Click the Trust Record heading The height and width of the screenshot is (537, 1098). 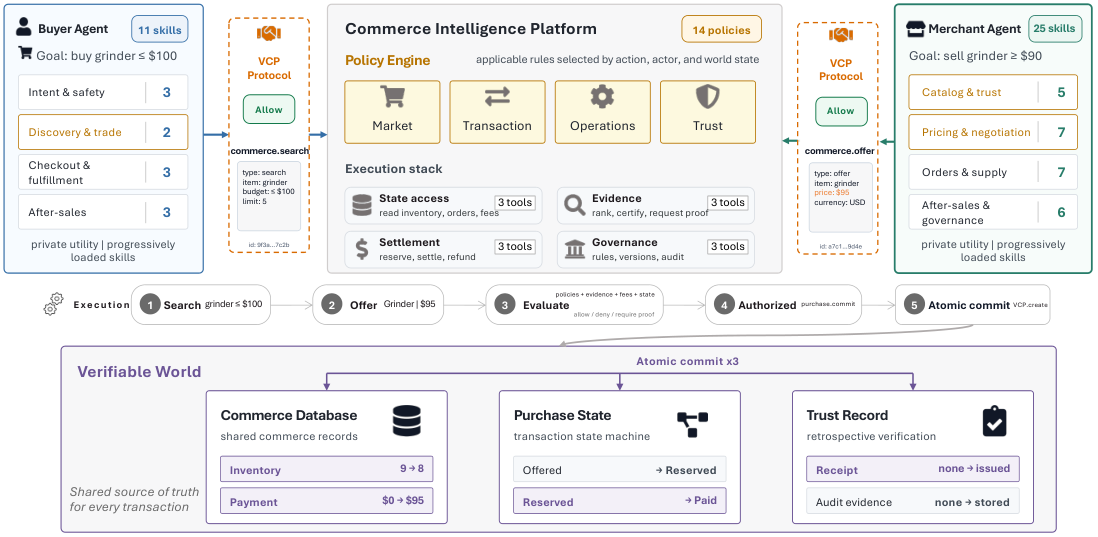pos(847,415)
